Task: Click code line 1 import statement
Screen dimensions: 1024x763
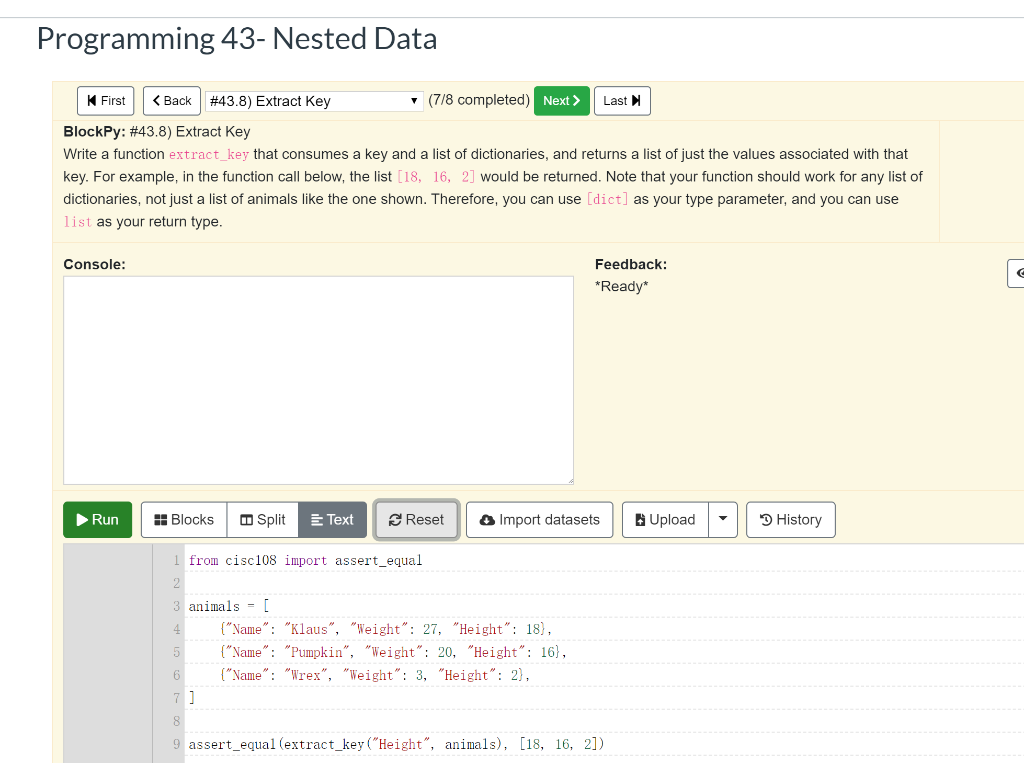Action: (x=305, y=560)
